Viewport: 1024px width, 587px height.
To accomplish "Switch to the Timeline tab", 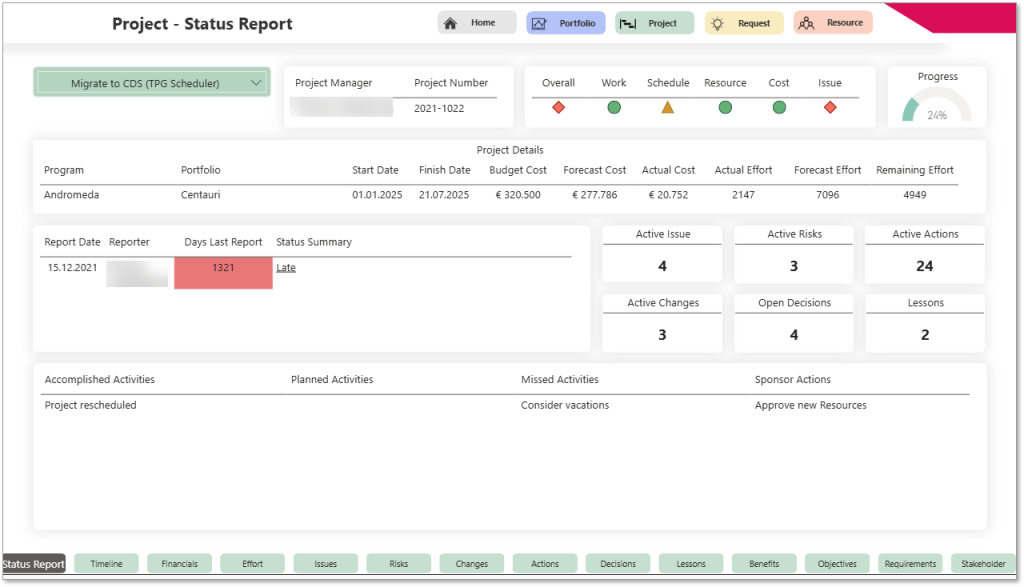I will tap(106, 563).
